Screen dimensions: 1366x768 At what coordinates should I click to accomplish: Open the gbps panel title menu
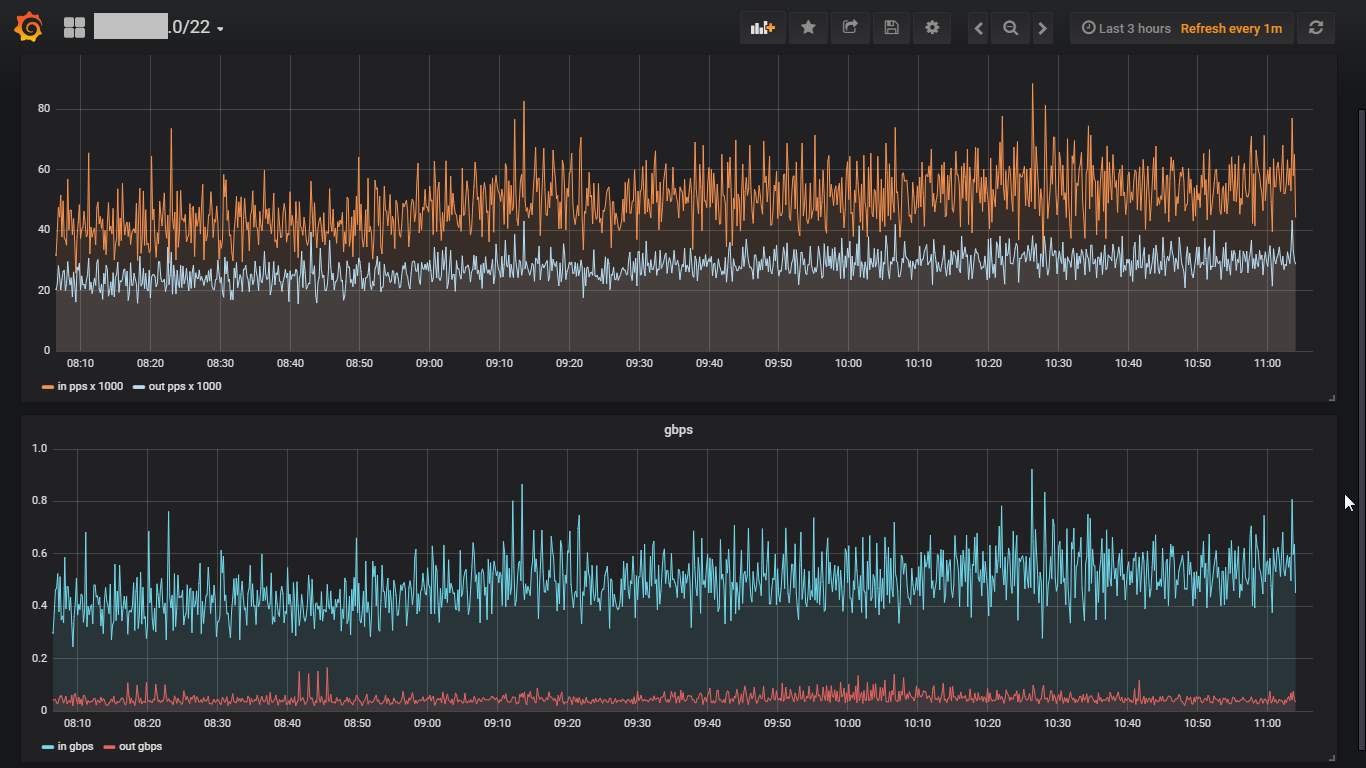[x=678, y=430]
